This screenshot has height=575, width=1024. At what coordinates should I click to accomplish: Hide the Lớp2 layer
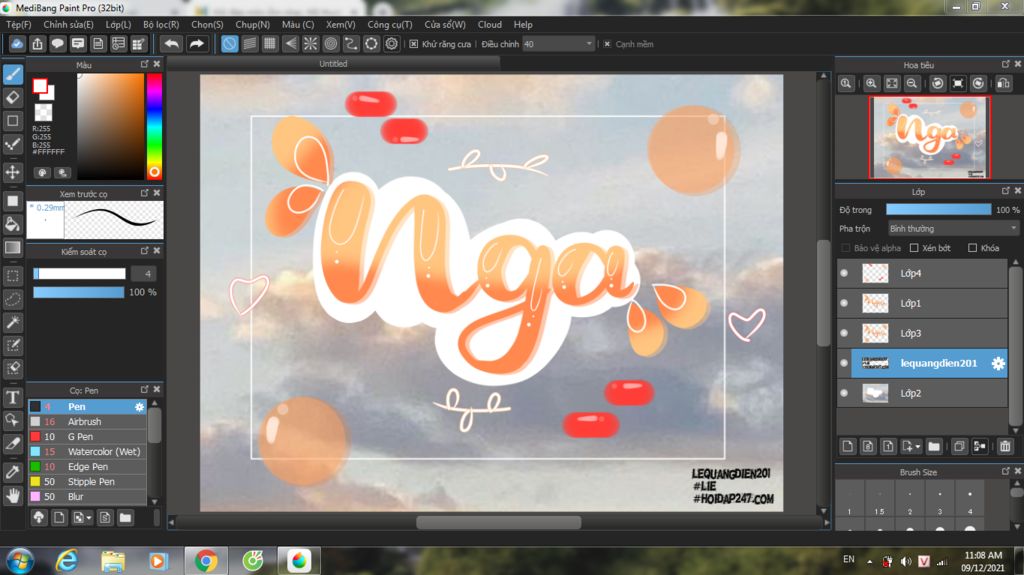(844, 393)
